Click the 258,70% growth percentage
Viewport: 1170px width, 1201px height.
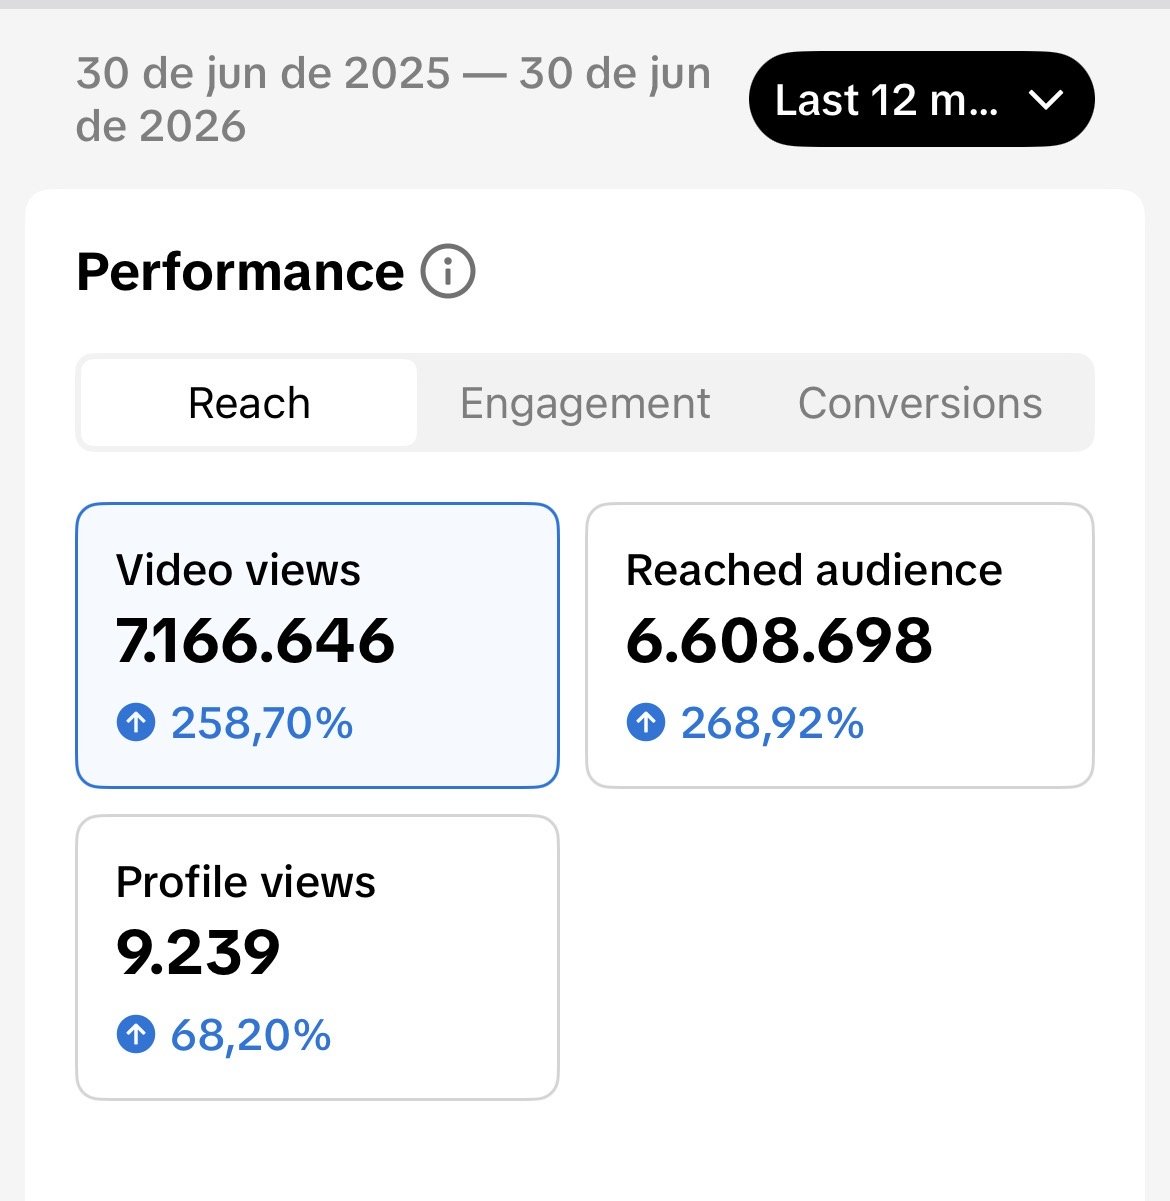coord(262,723)
